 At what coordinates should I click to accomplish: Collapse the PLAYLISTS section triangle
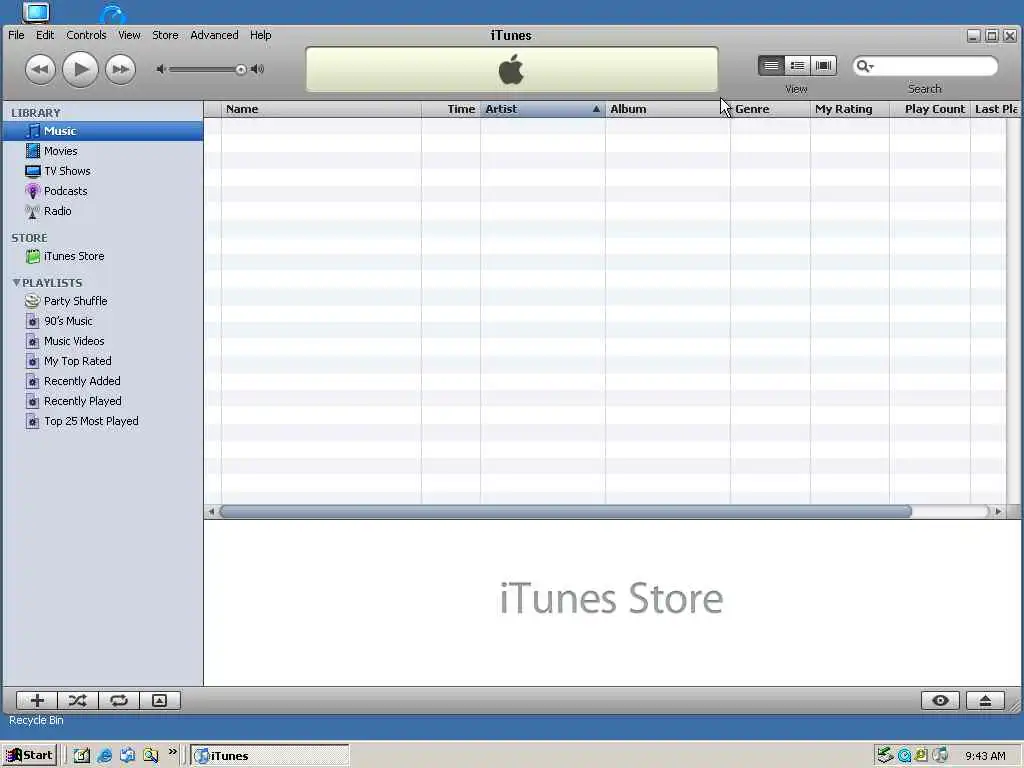tap(16, 283)
